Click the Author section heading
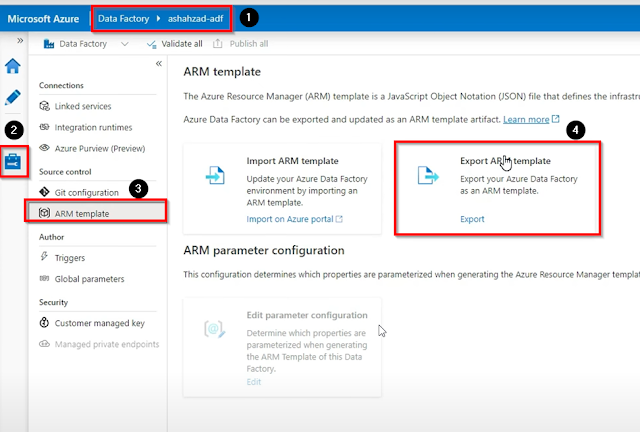This screenshot has height=432, width=640. (x=51, y=237)
